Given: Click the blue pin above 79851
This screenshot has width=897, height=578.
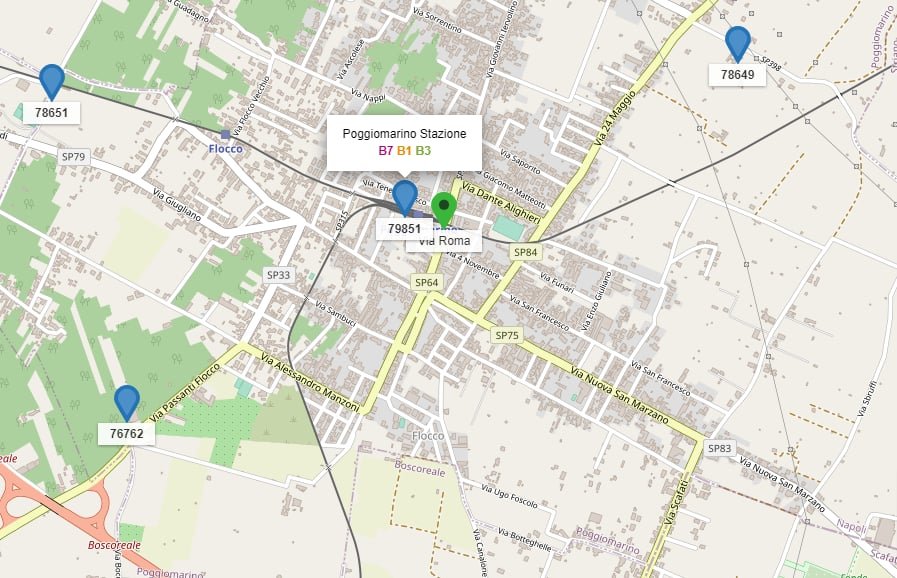Looking at the screenshot, I should pos(405,197).
